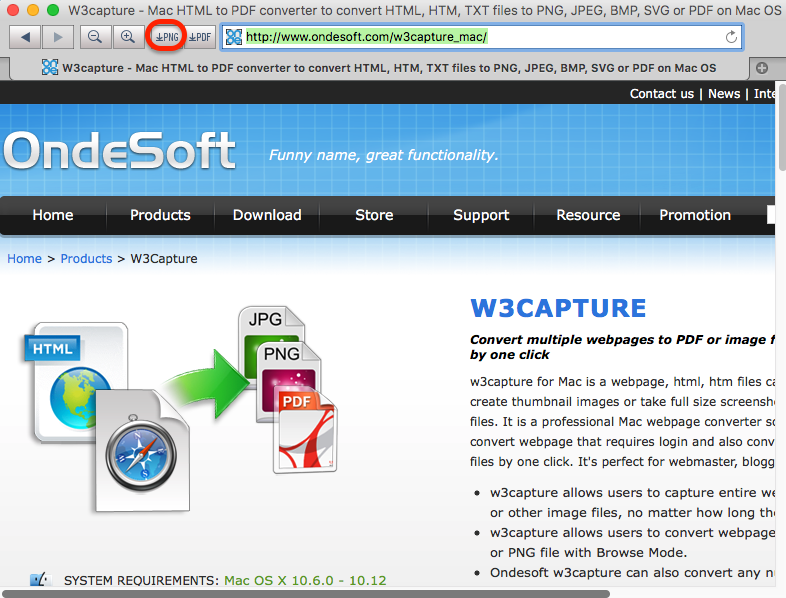Click the back navigation arrow button
Viewport: 786px width, 598px height.
click(25, 37)
